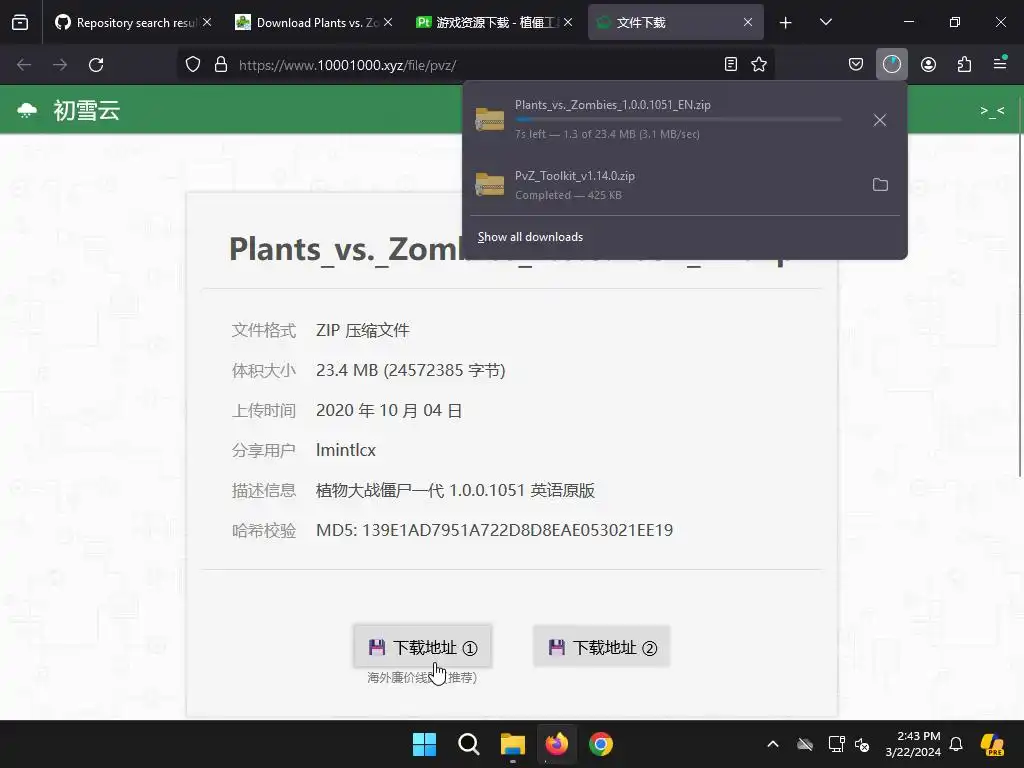
Task: Save page to Pocket
Action: pos(856,64)
